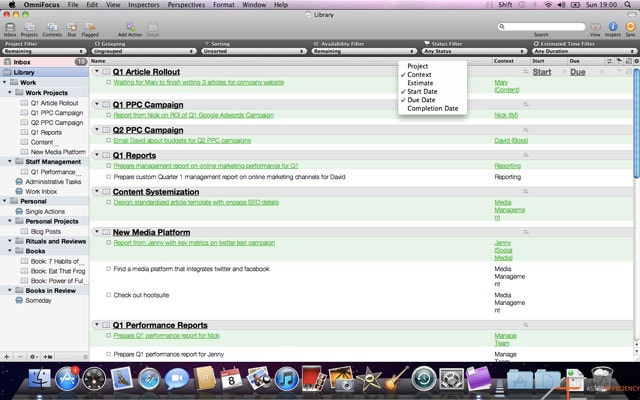Screen dimensions: 640x400
Task: Open the Project Filter dropdown
Action: [x=44, y=51]
